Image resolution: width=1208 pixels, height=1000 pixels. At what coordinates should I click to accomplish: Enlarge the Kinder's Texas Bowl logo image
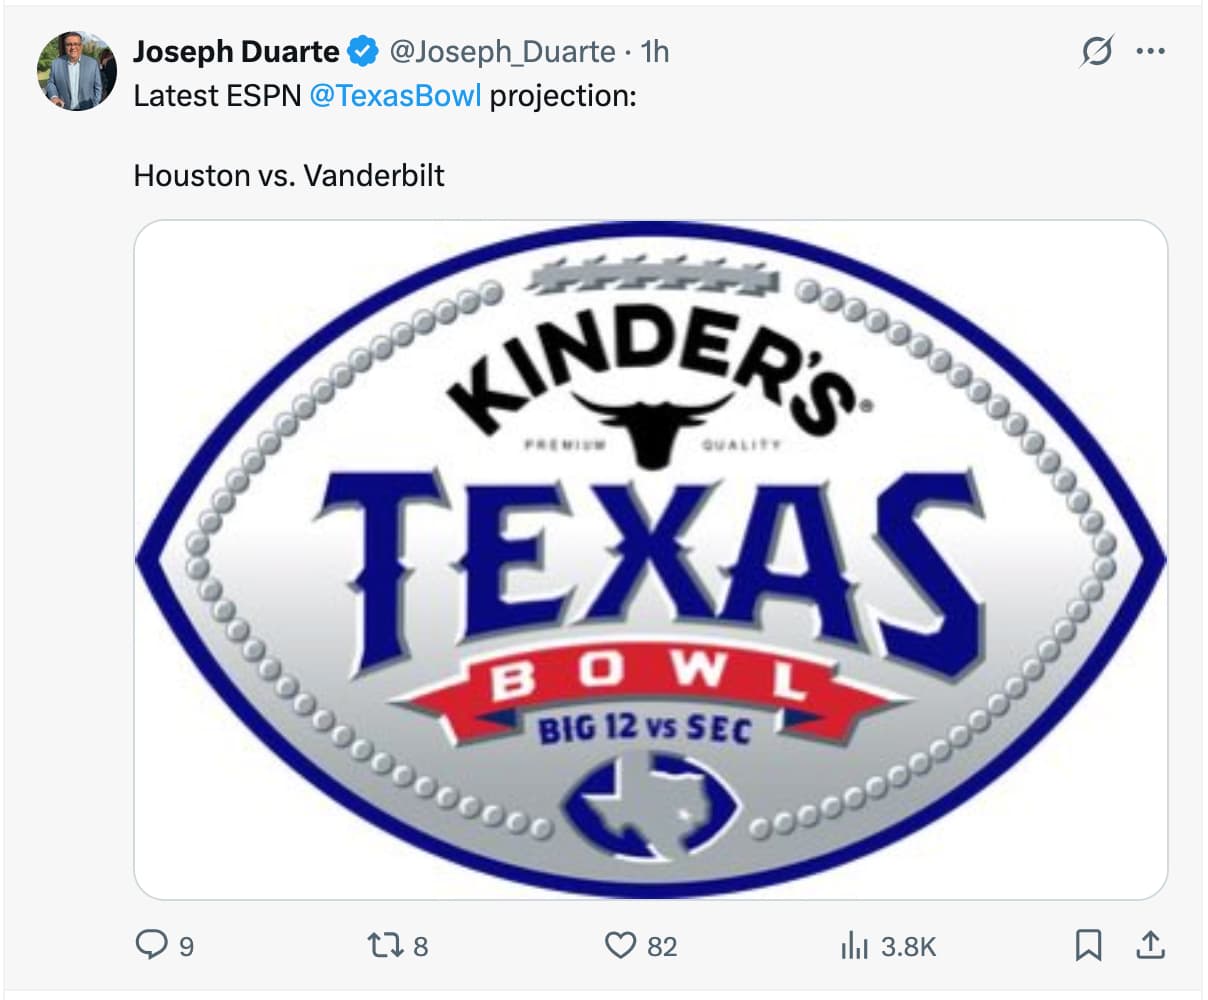pyautogui.click(x=650, y=560)
